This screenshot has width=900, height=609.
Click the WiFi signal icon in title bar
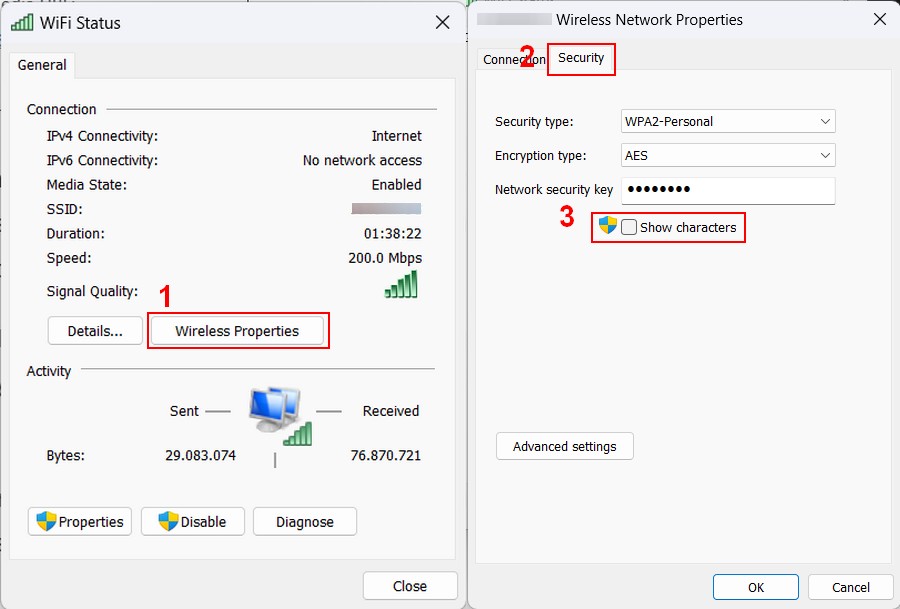21,22
